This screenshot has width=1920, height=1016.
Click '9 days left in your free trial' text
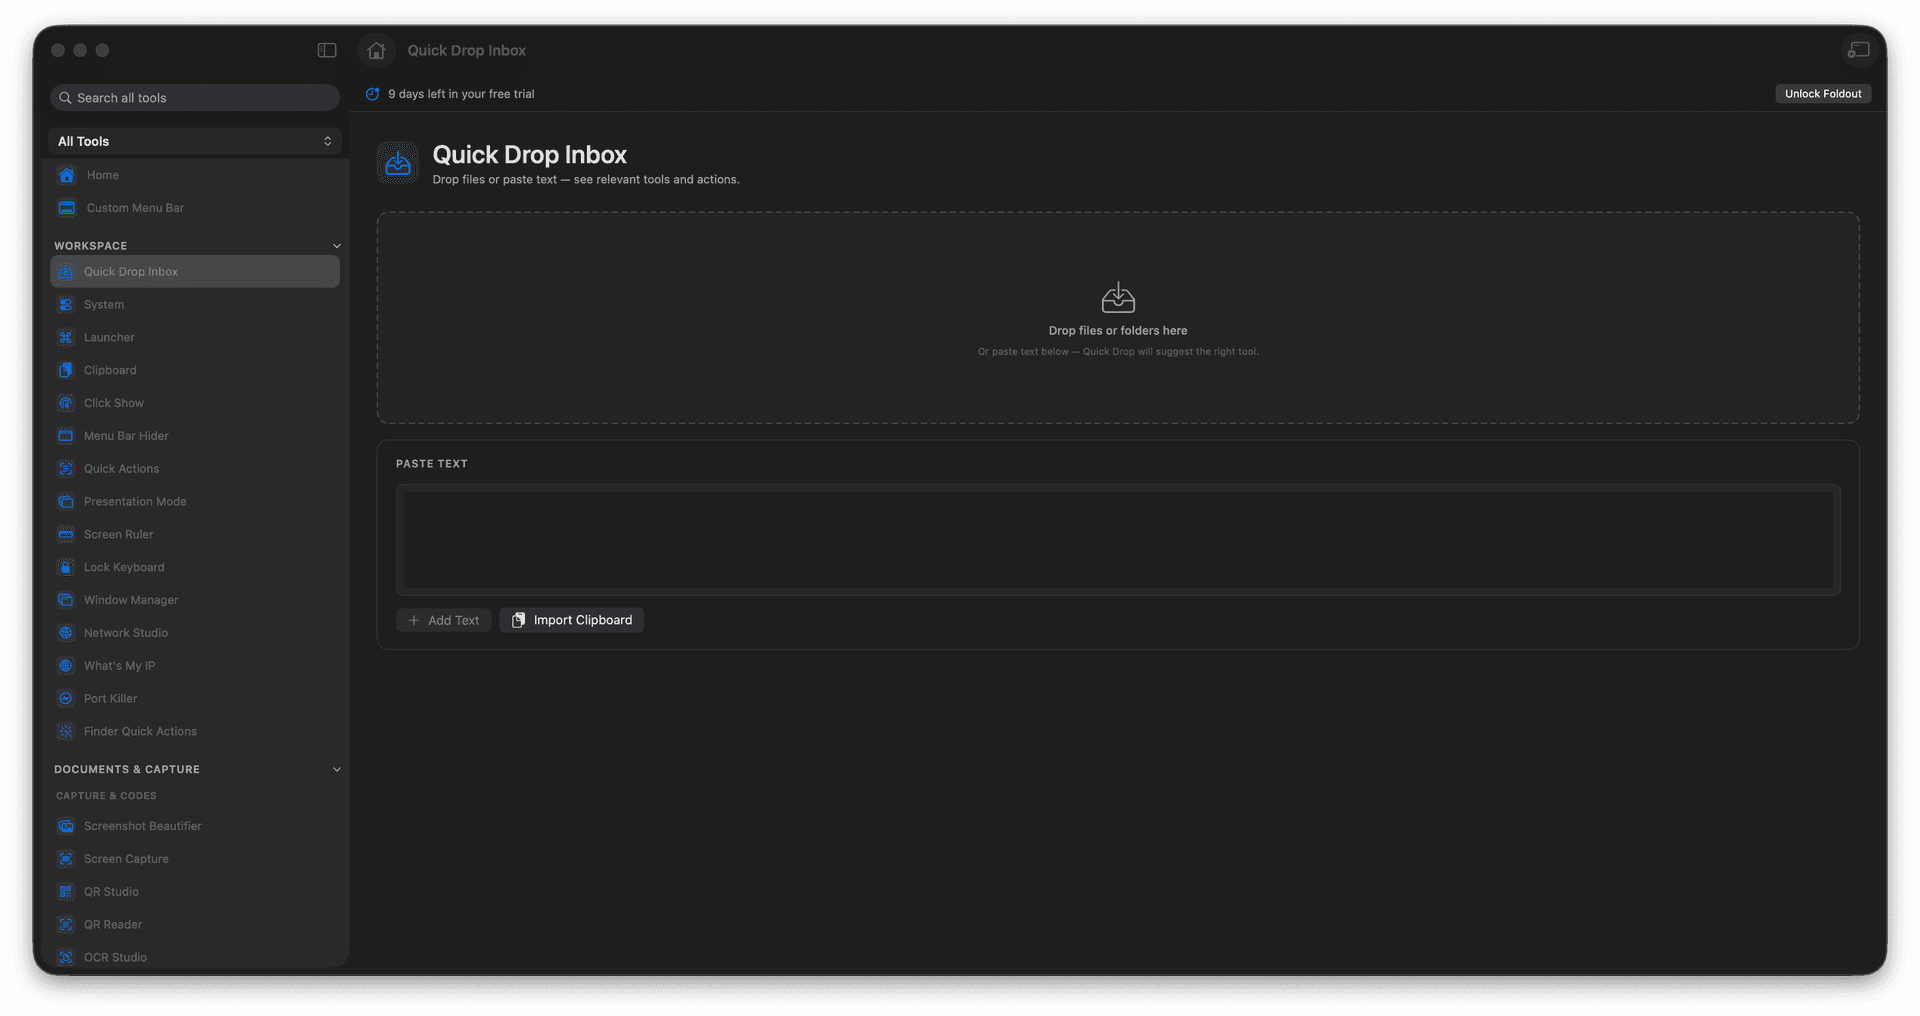click(461, 94)
